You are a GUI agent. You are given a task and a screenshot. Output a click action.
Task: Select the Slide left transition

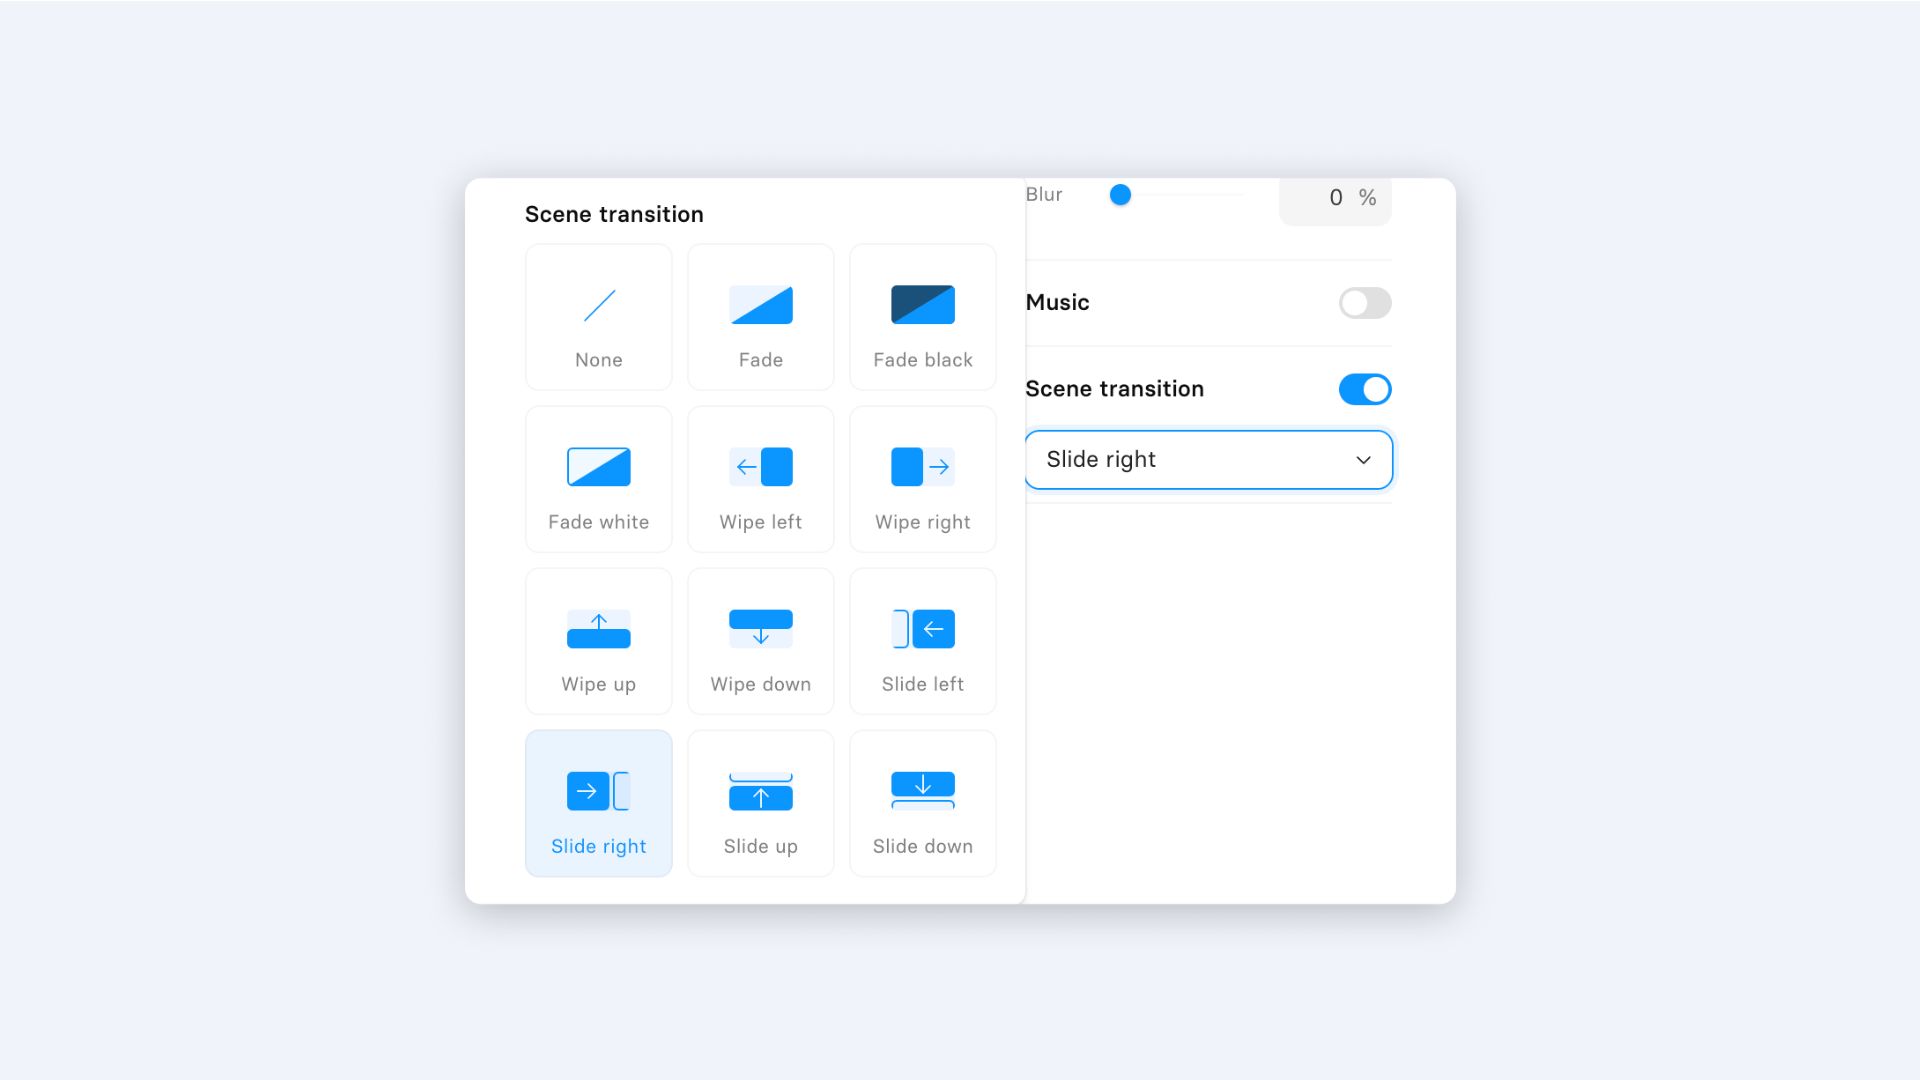(x=922, y=641)
